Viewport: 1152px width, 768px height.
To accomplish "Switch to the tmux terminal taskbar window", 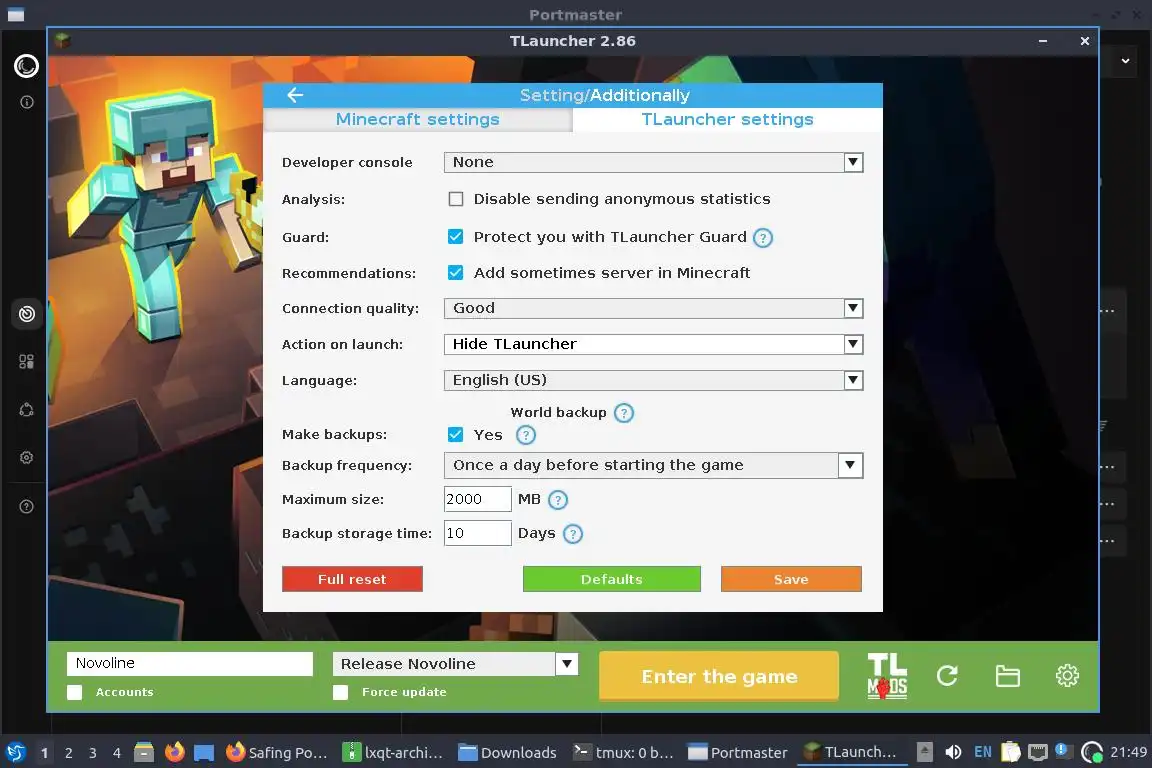I will [623, 753].
